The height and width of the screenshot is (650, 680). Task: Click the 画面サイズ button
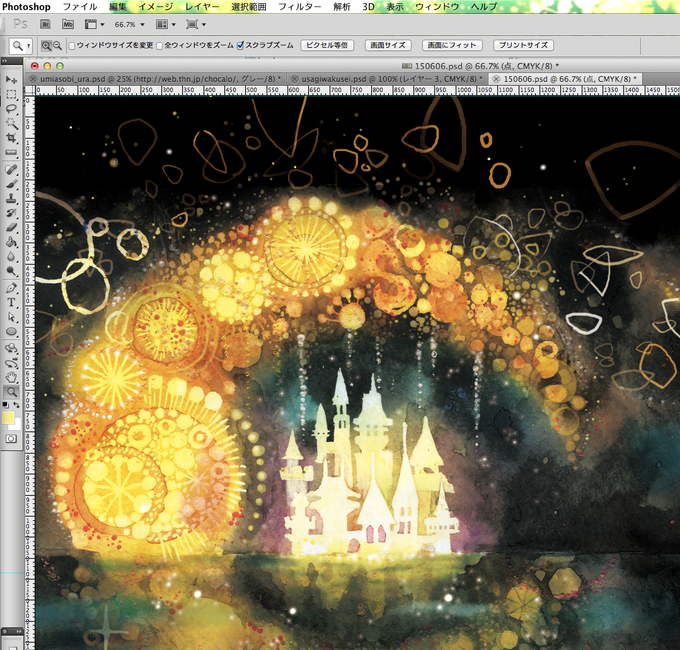(388, 45)
